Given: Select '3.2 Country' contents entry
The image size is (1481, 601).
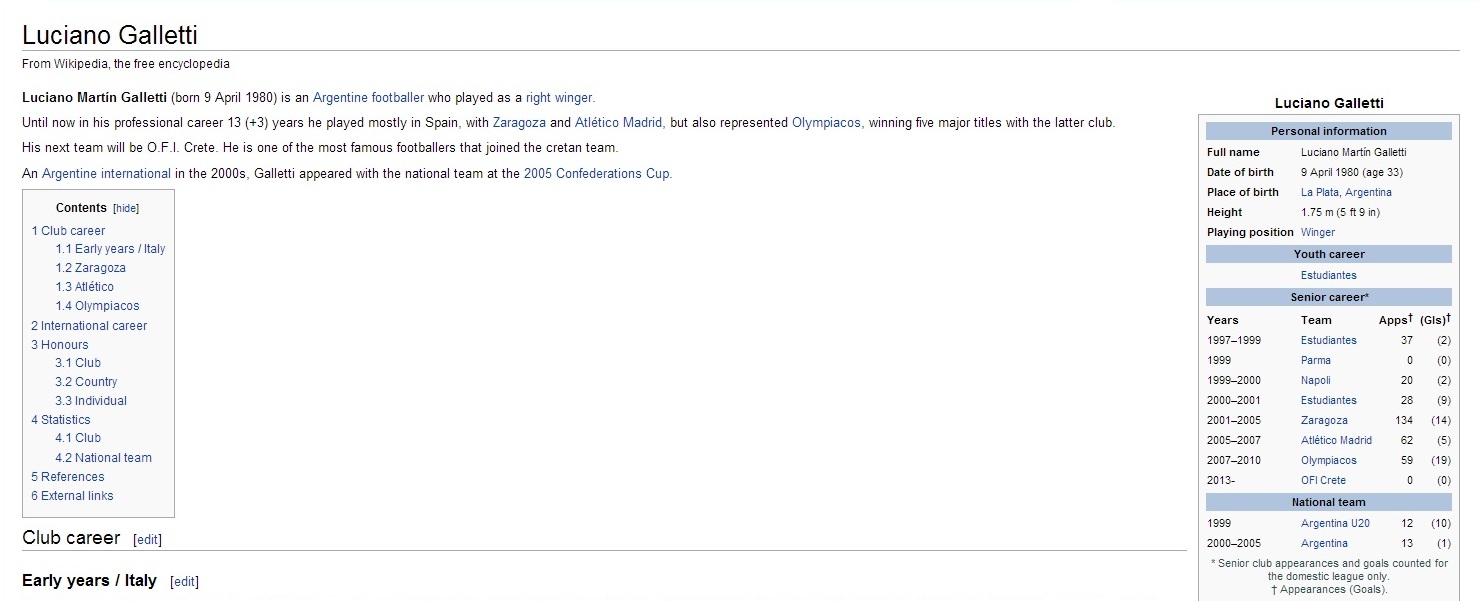Looking at the screenshot, I should tap(86, 382).
